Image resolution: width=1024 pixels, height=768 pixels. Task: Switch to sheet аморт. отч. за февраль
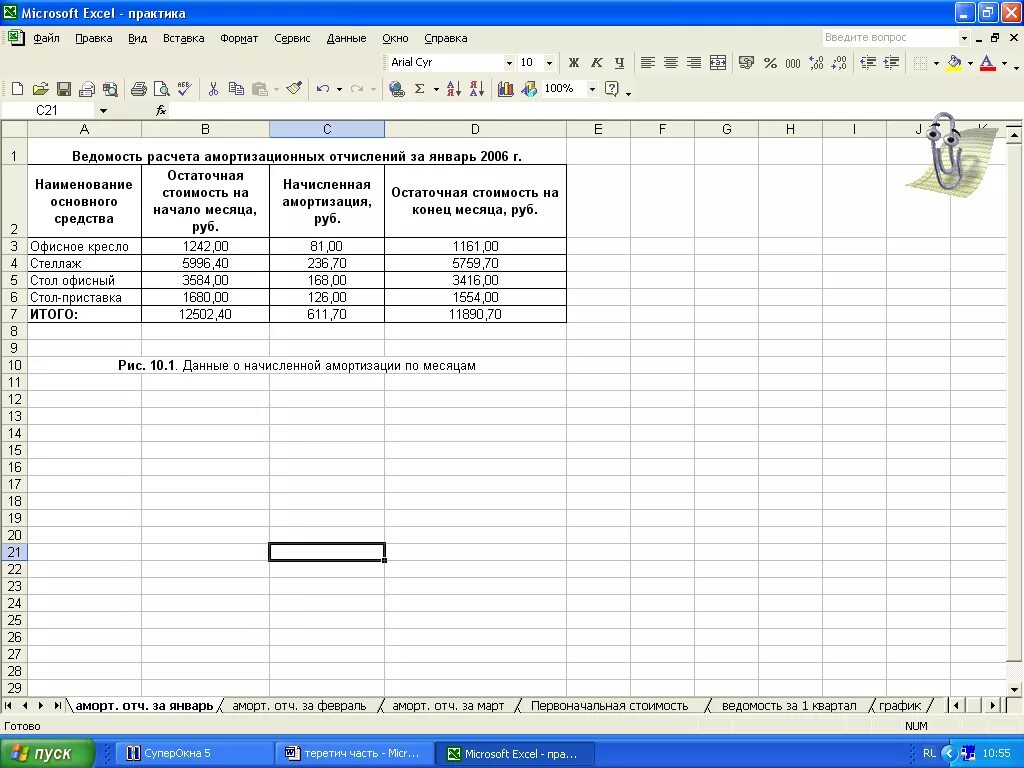300,706
